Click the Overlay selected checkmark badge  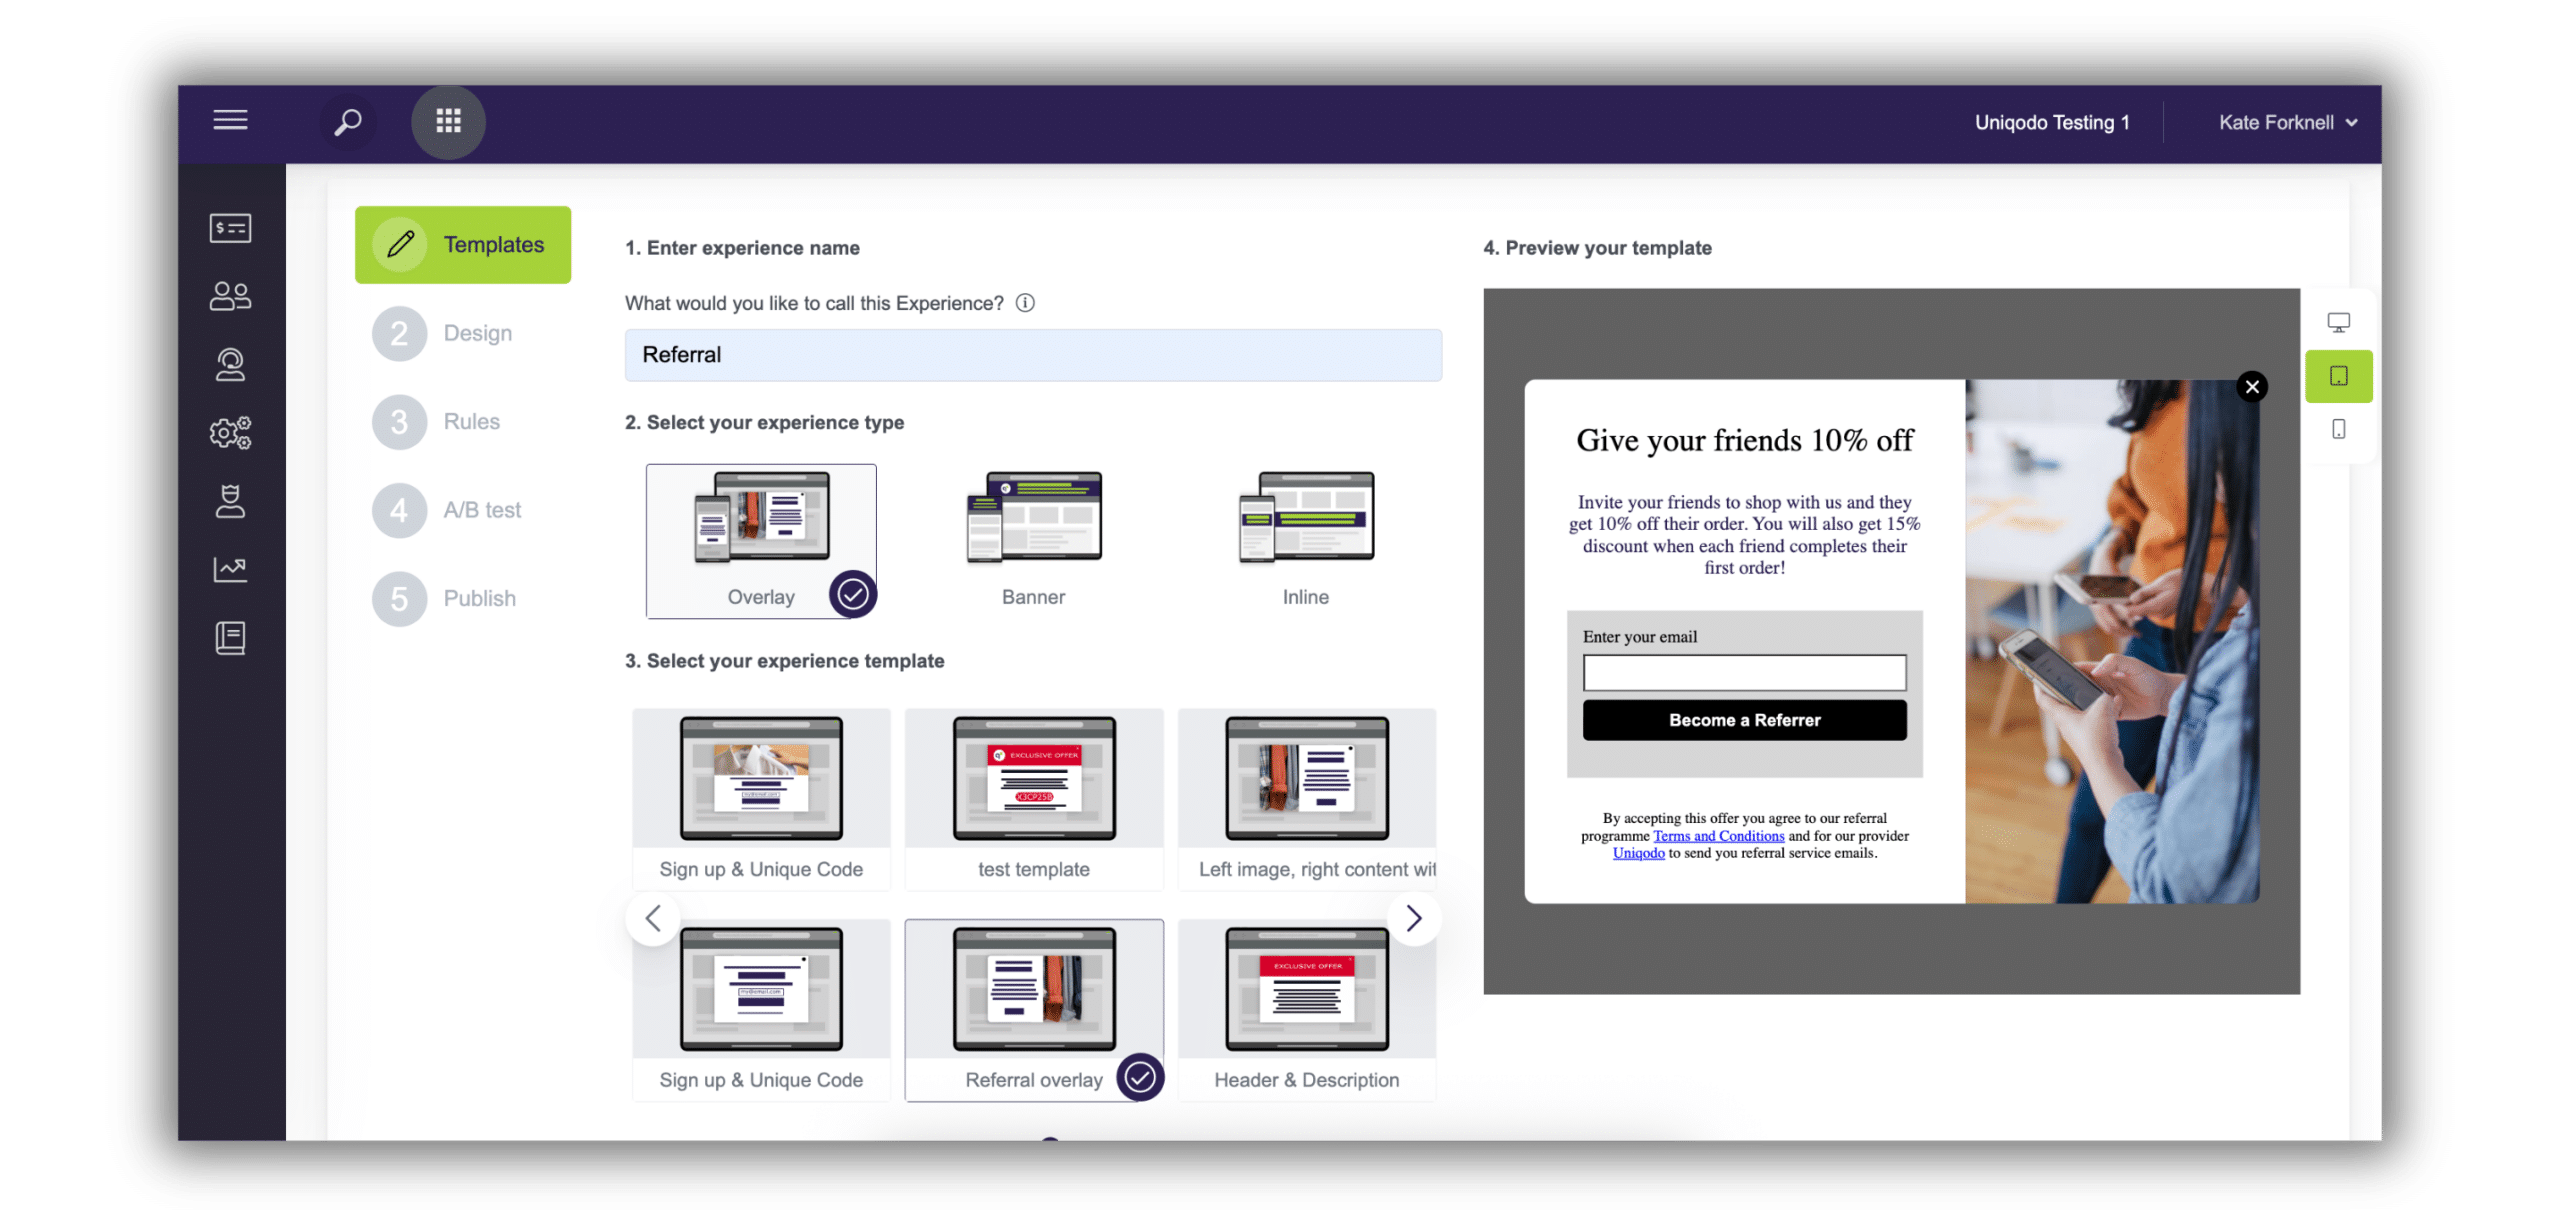[852, 594]
